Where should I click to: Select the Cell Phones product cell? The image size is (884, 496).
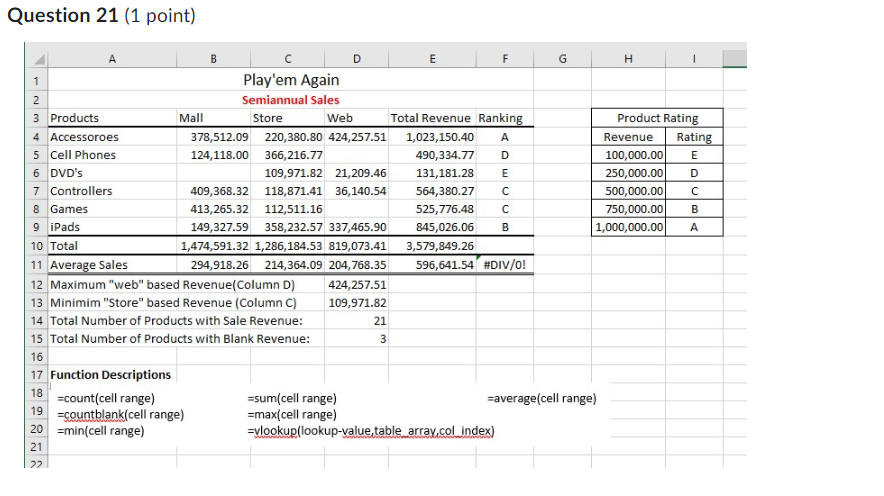[x=83, y=155]
